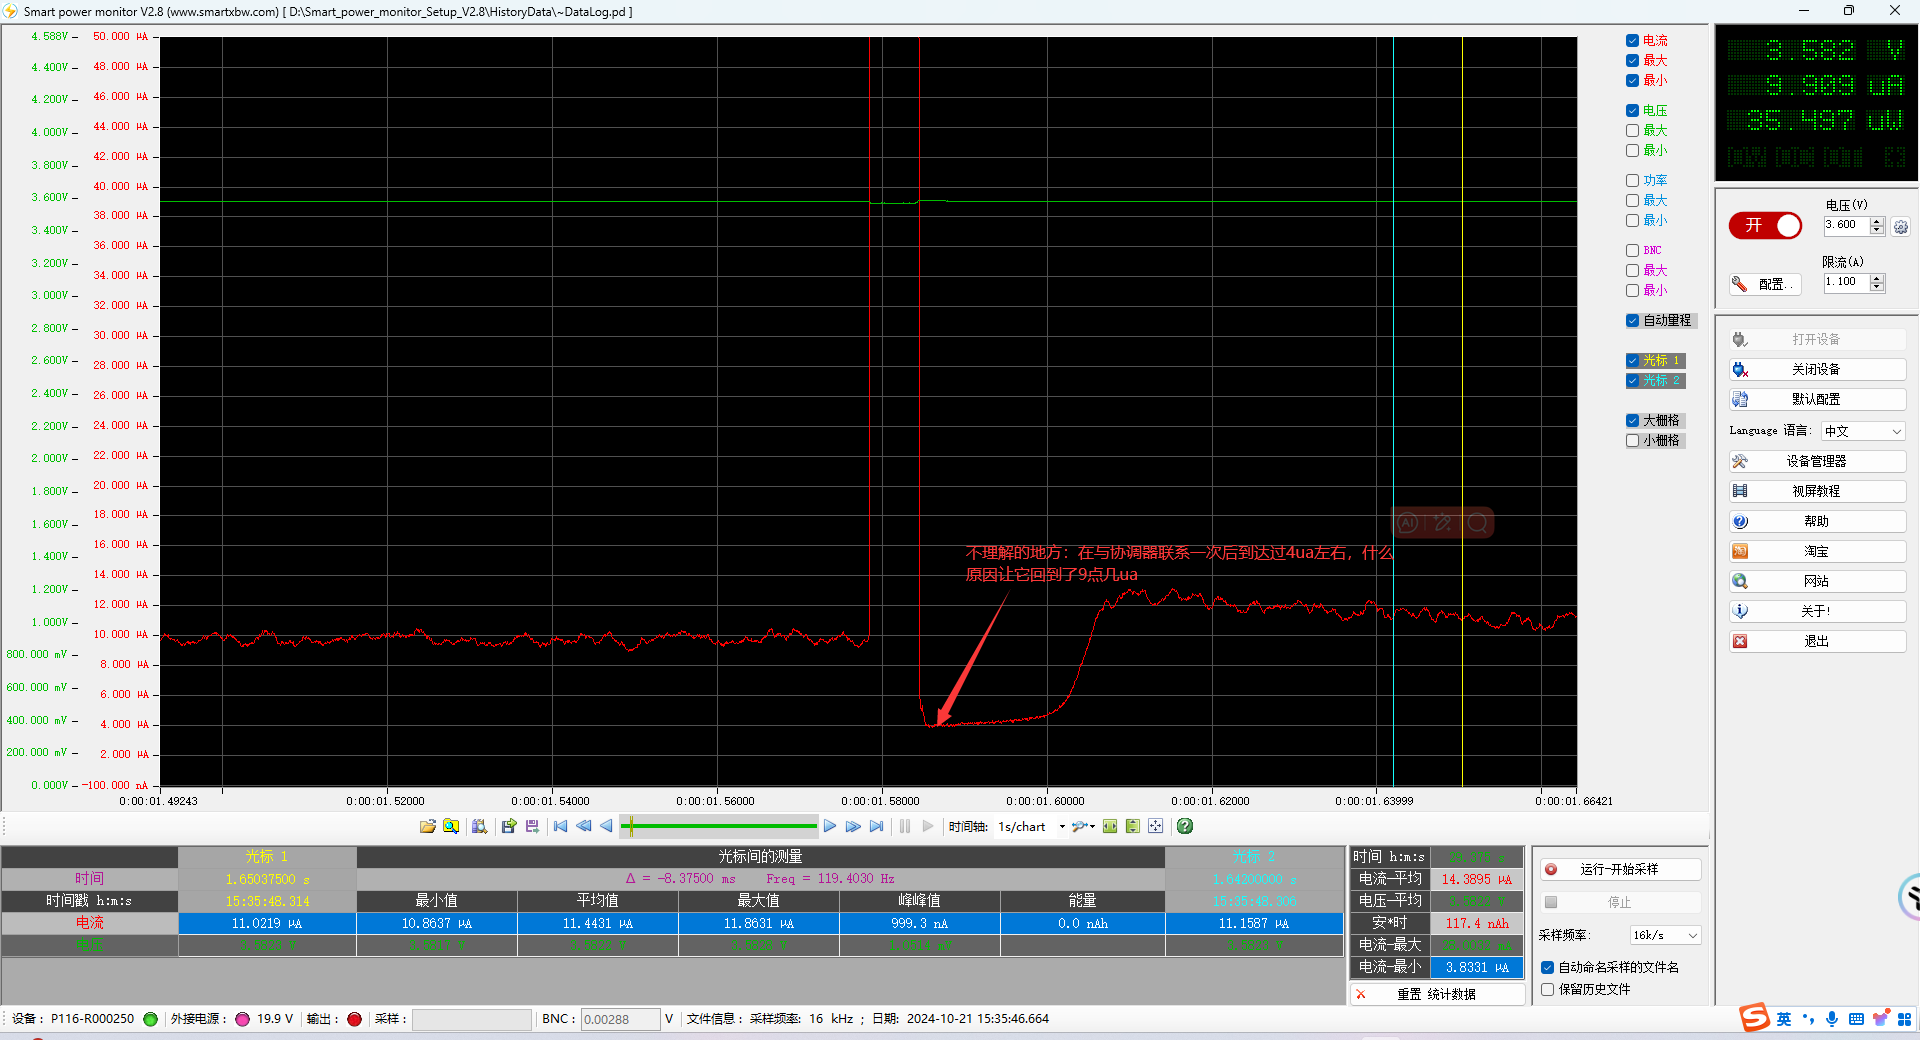Viewport: 1920px width, 1040px height.
Task: Open the 视屏教程 video tutorial
Action: coord(1817,492)
